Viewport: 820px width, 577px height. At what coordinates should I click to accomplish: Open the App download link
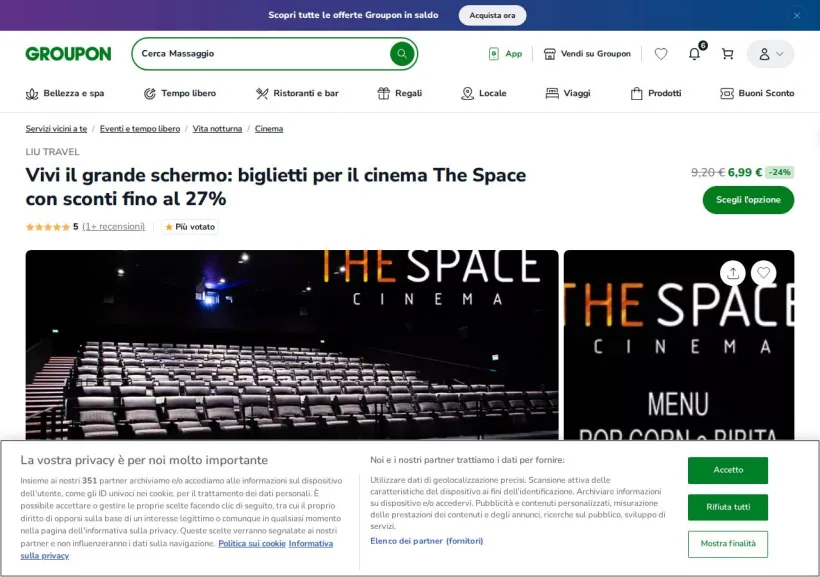[x=505, y=53]
